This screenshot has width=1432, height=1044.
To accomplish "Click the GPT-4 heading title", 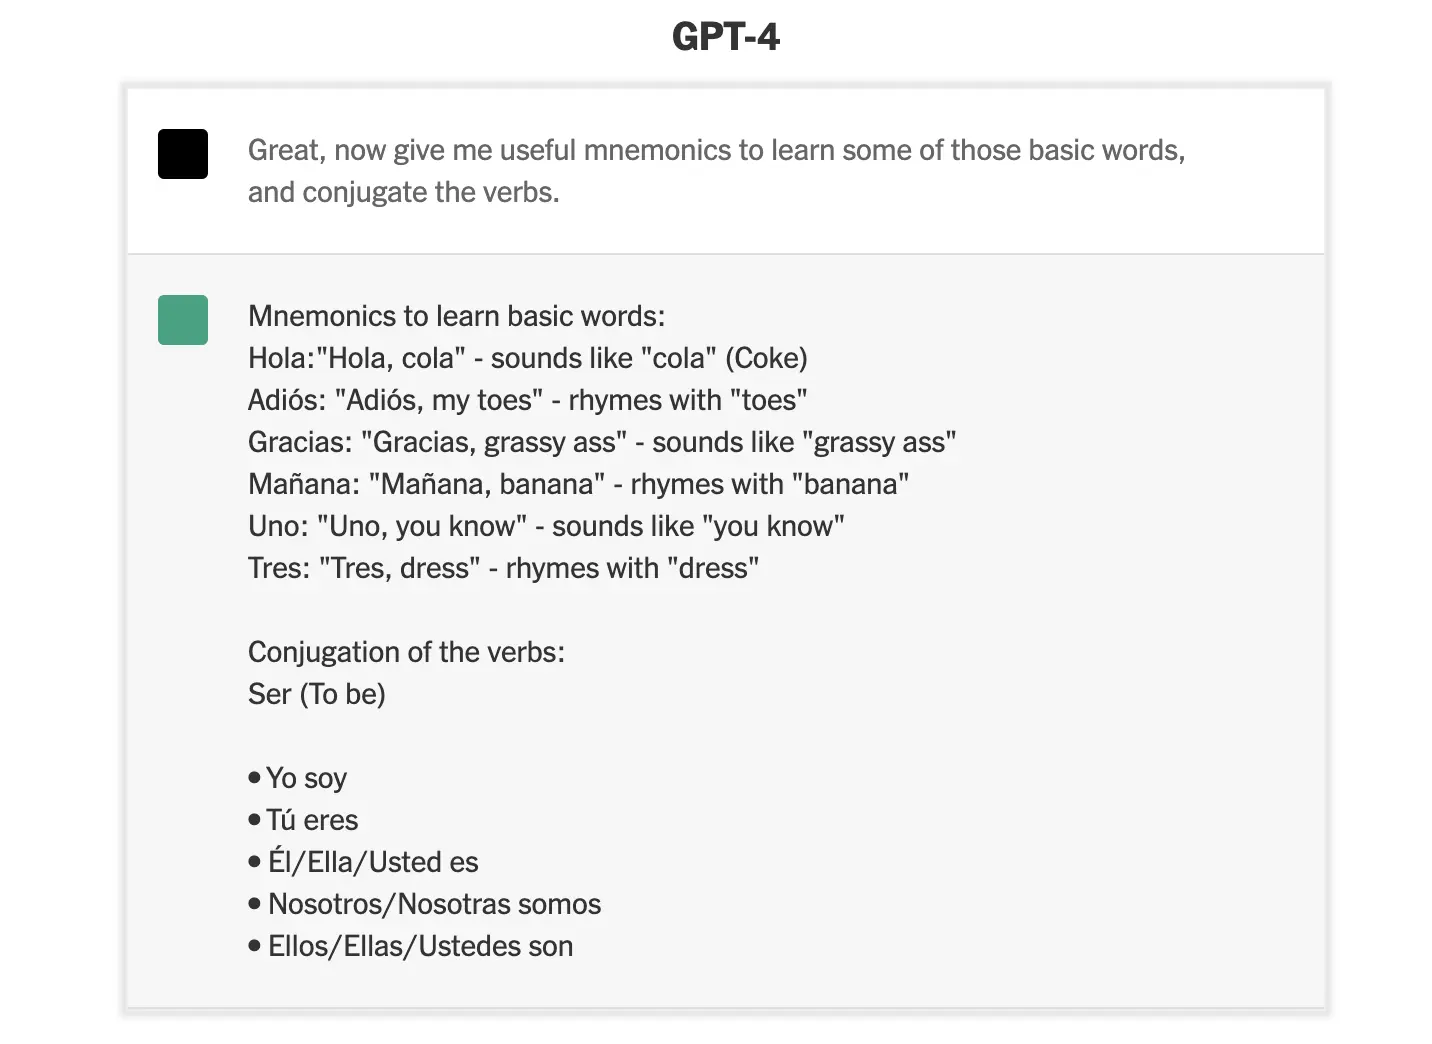I will [726, 37].
